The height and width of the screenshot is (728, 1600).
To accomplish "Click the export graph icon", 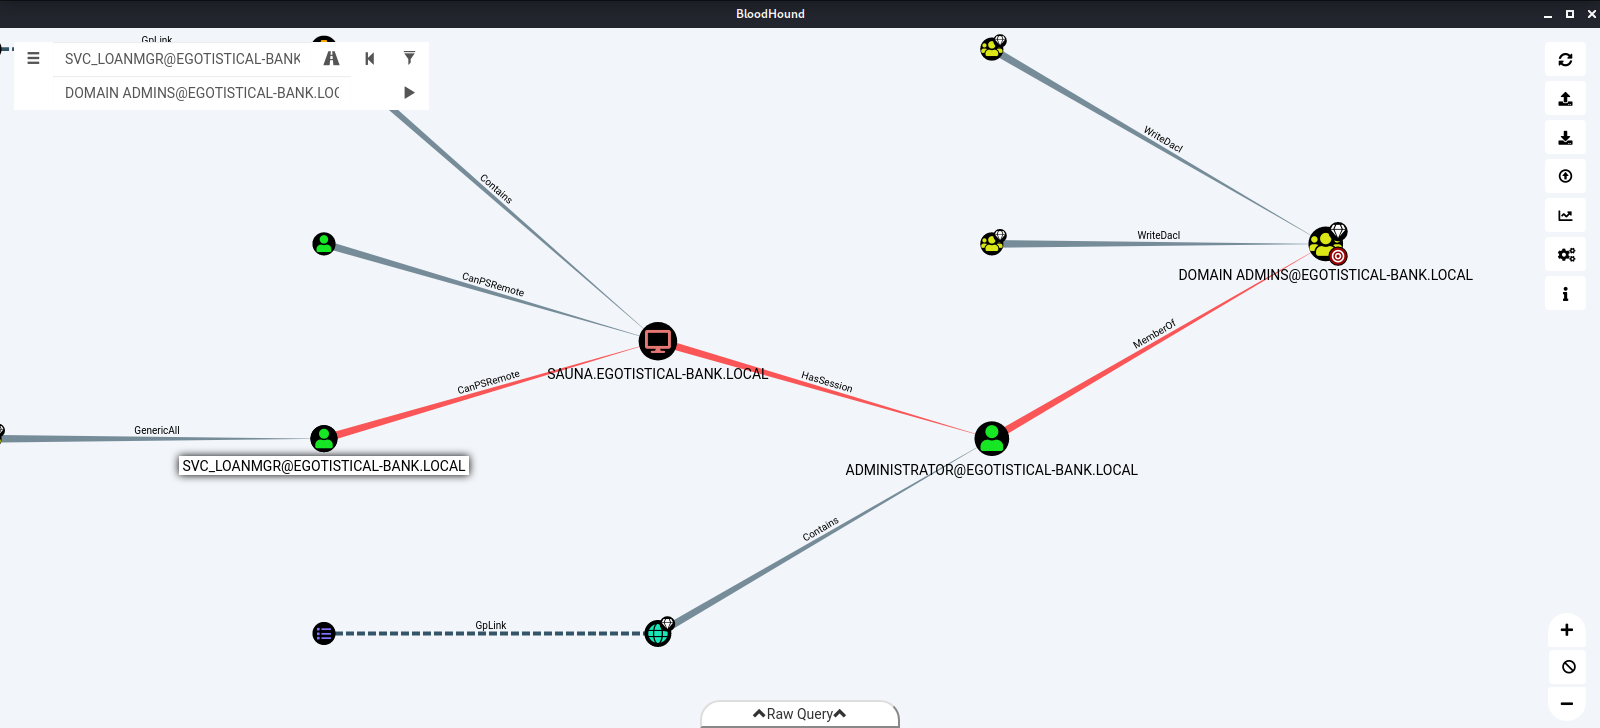I will click(x=1565, y=99).
